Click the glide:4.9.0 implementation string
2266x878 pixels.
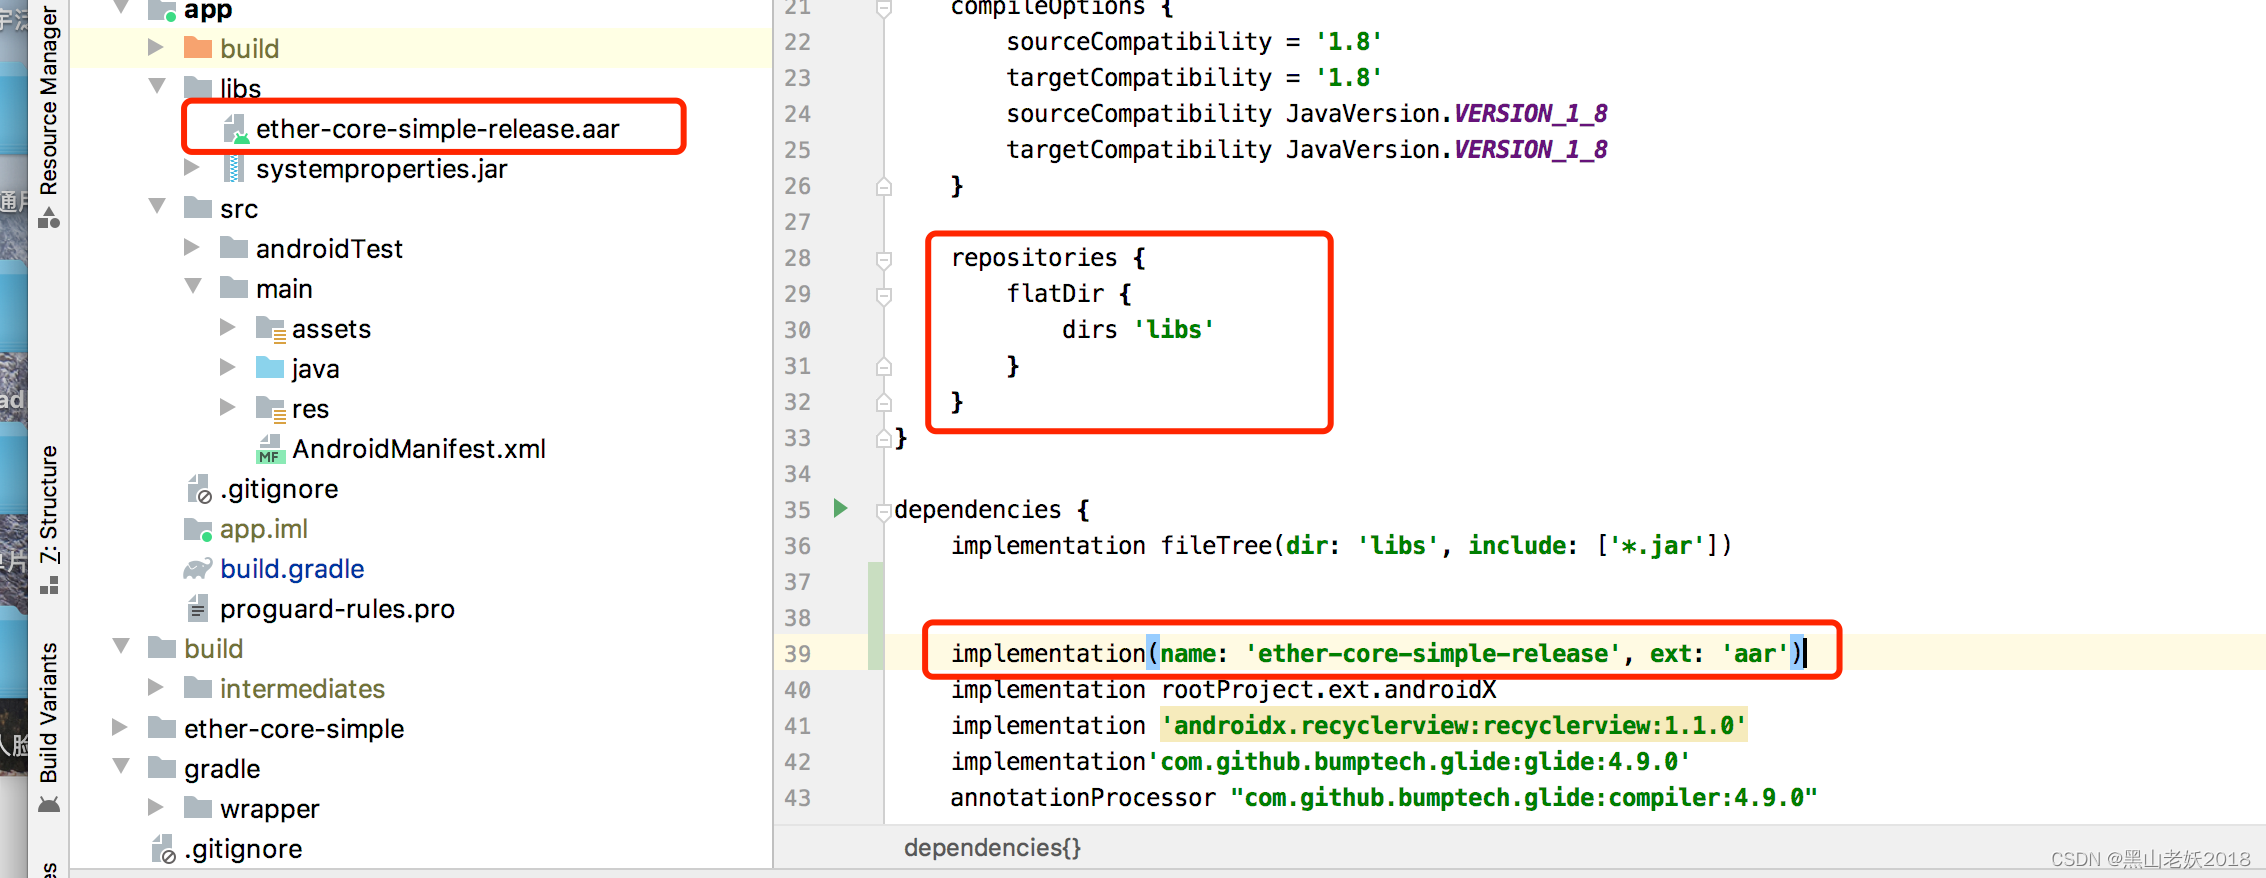click(1425, 761)
